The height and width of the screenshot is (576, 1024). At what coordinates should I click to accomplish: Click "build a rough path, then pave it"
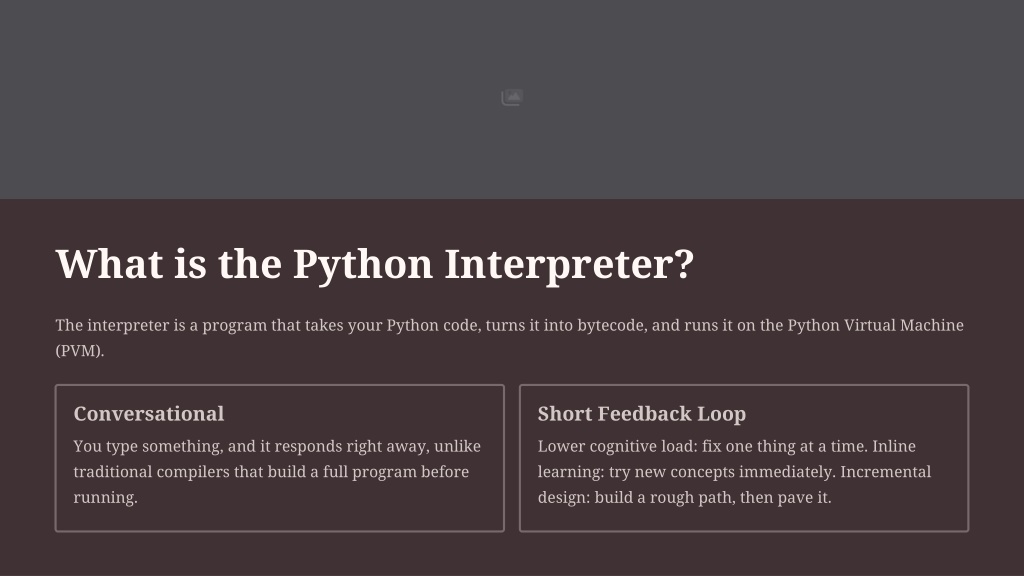click(x=713, y=497)
